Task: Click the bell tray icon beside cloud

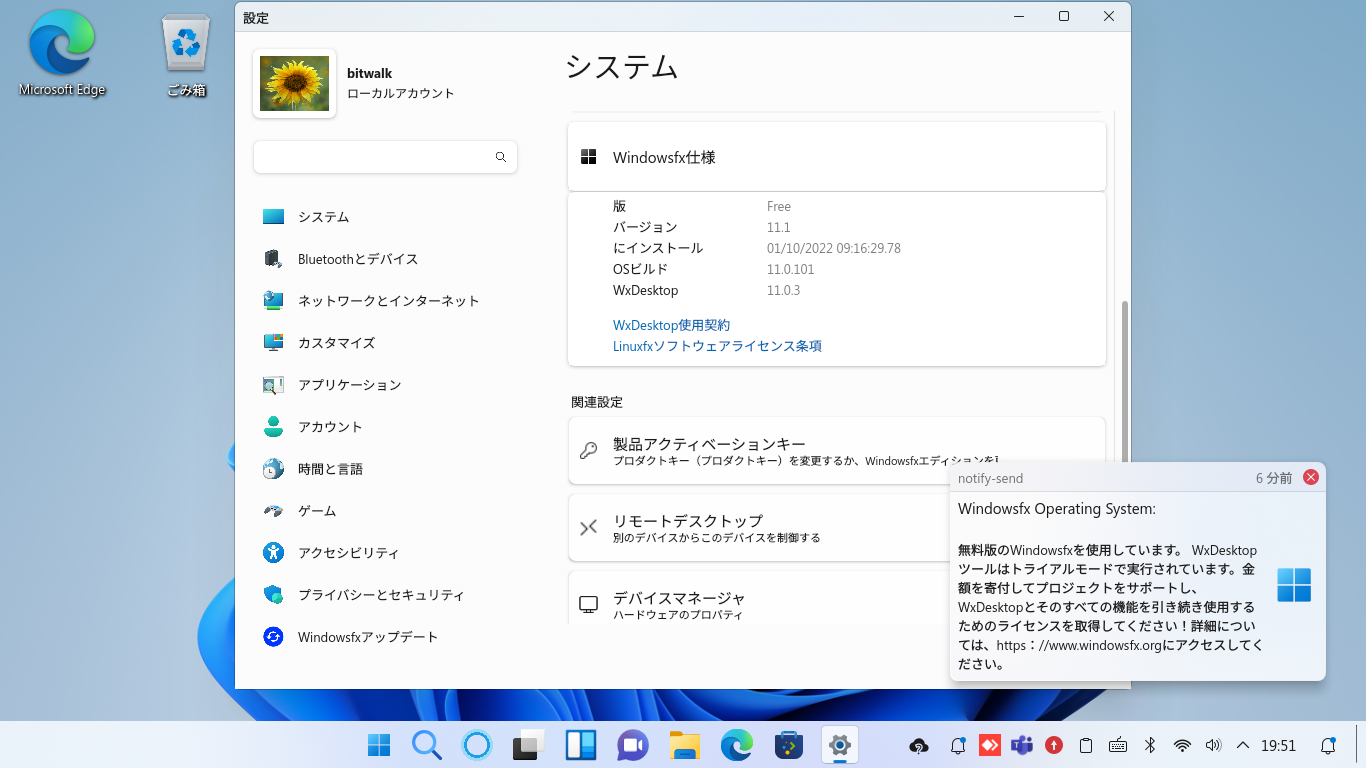Action: (958, 745)
